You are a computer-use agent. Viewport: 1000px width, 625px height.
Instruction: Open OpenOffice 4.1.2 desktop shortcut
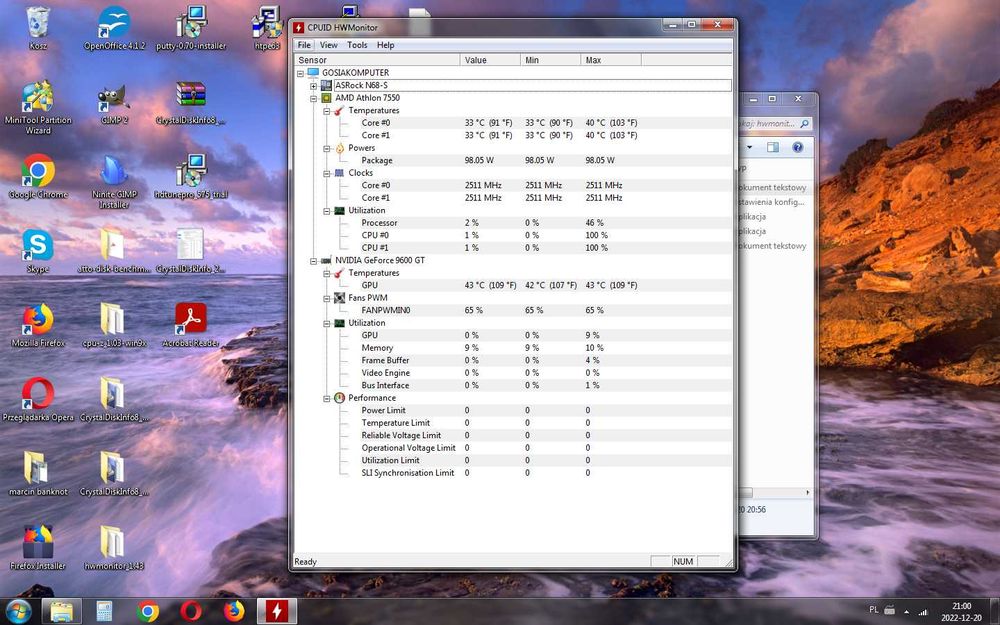114,28
